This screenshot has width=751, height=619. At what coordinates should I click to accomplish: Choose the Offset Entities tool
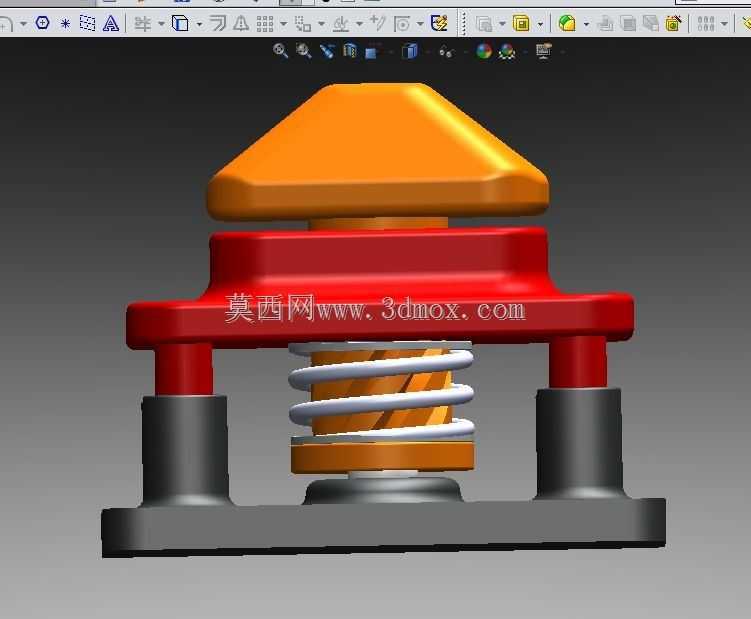(218, 23)
